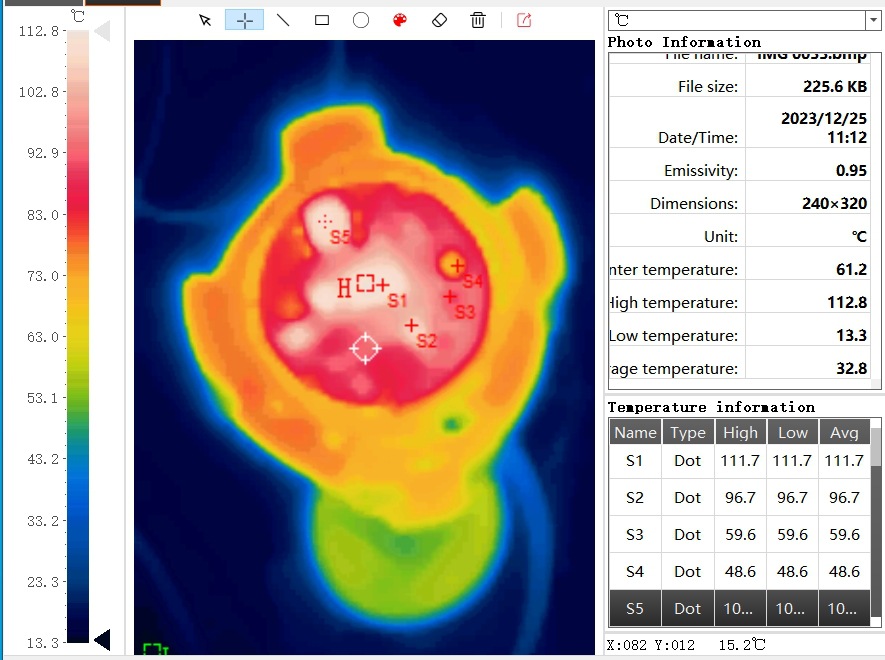The image size is (885, 660).
Task: Select the S4 row in temperature table
Action: [x=739, y=572]
